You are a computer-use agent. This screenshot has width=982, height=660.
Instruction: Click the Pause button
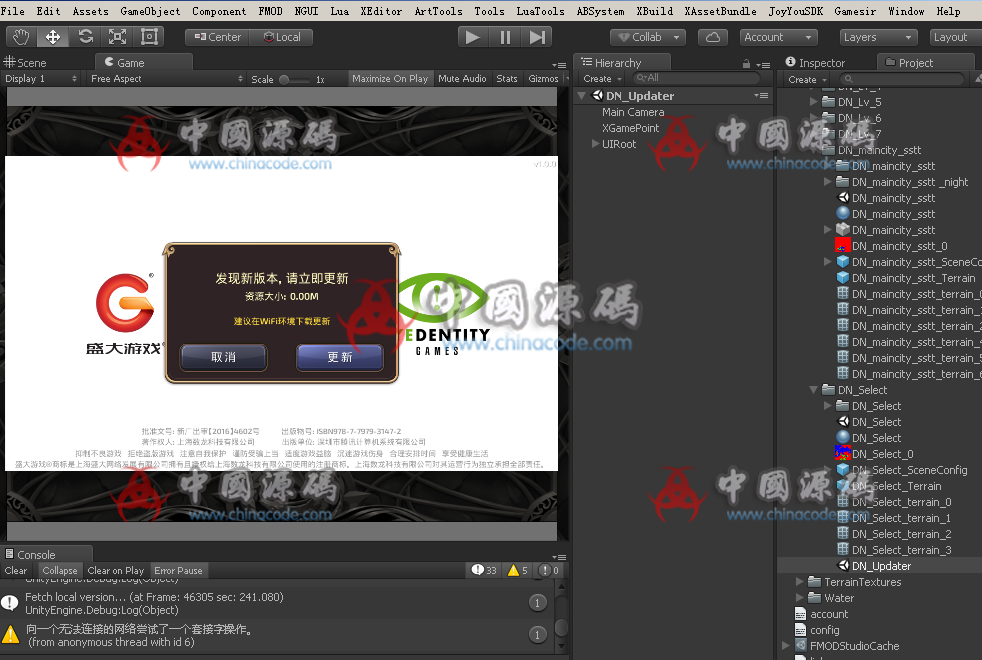tap(505, 37)
